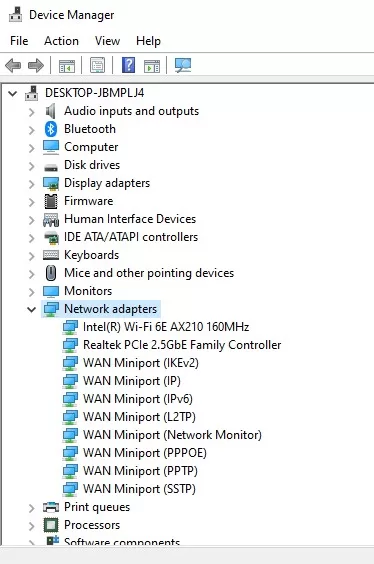Open the View menu
The image size is (374, 564).
pos(107,41)
